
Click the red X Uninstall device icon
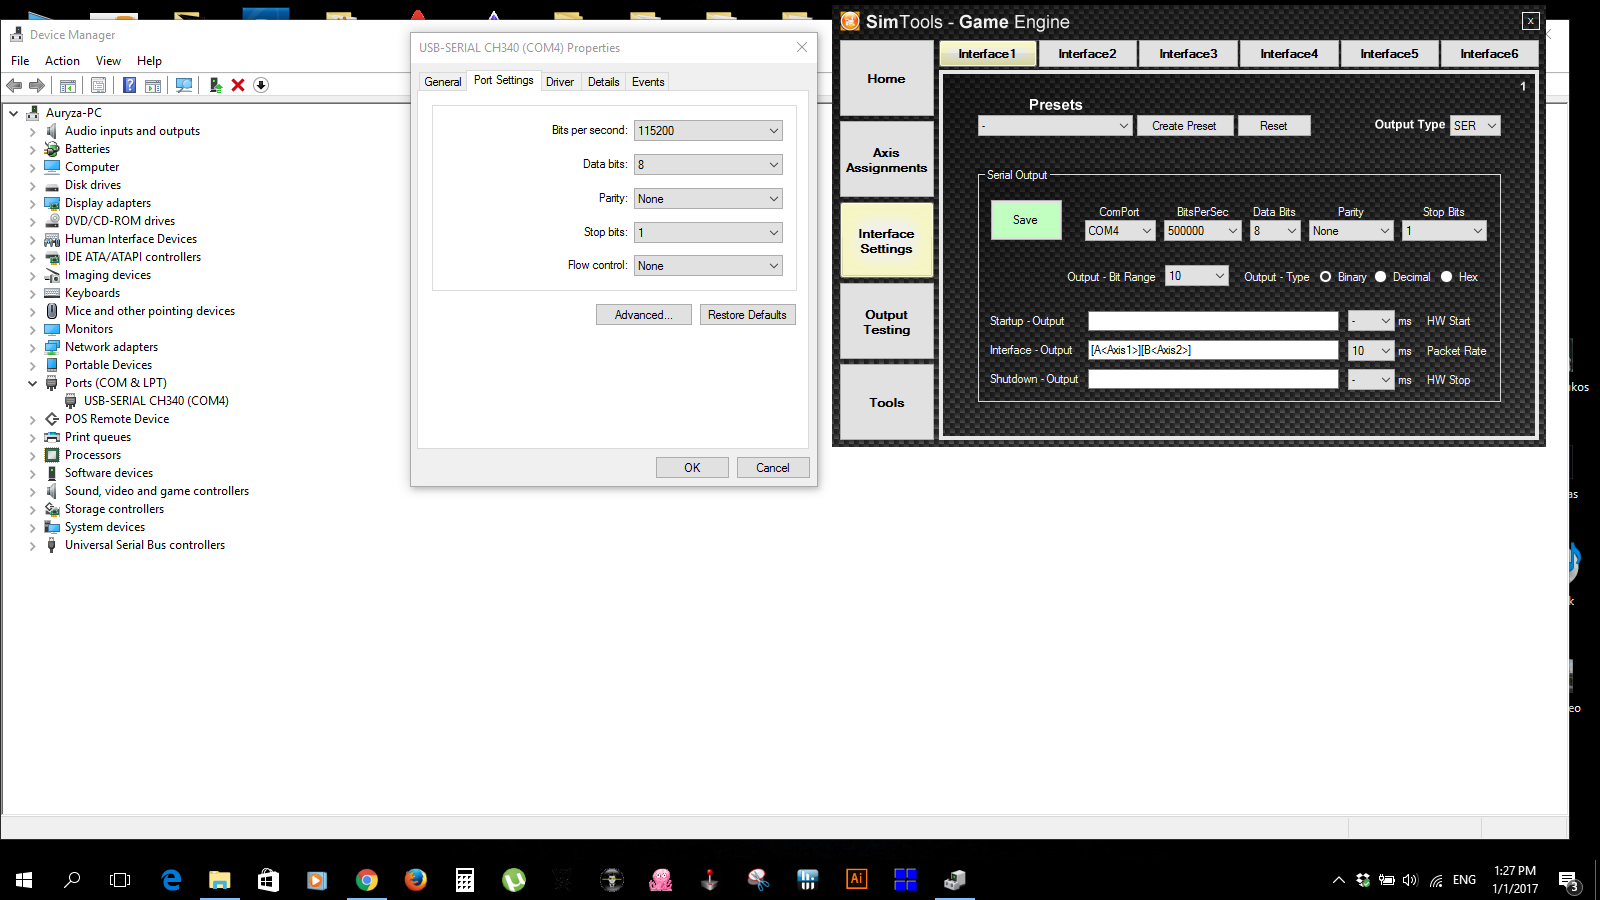238,85
